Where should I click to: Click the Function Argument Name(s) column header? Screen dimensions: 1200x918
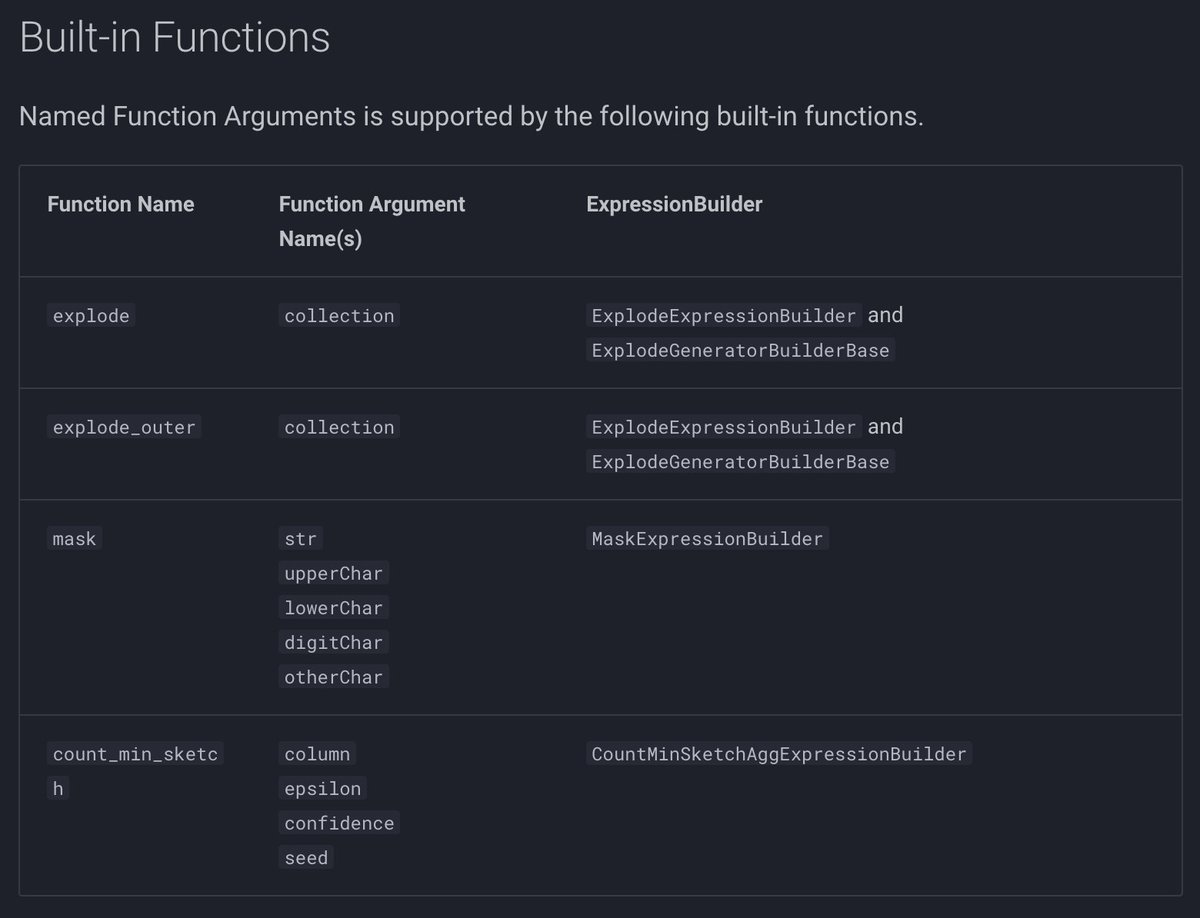(x=372, y=222)
